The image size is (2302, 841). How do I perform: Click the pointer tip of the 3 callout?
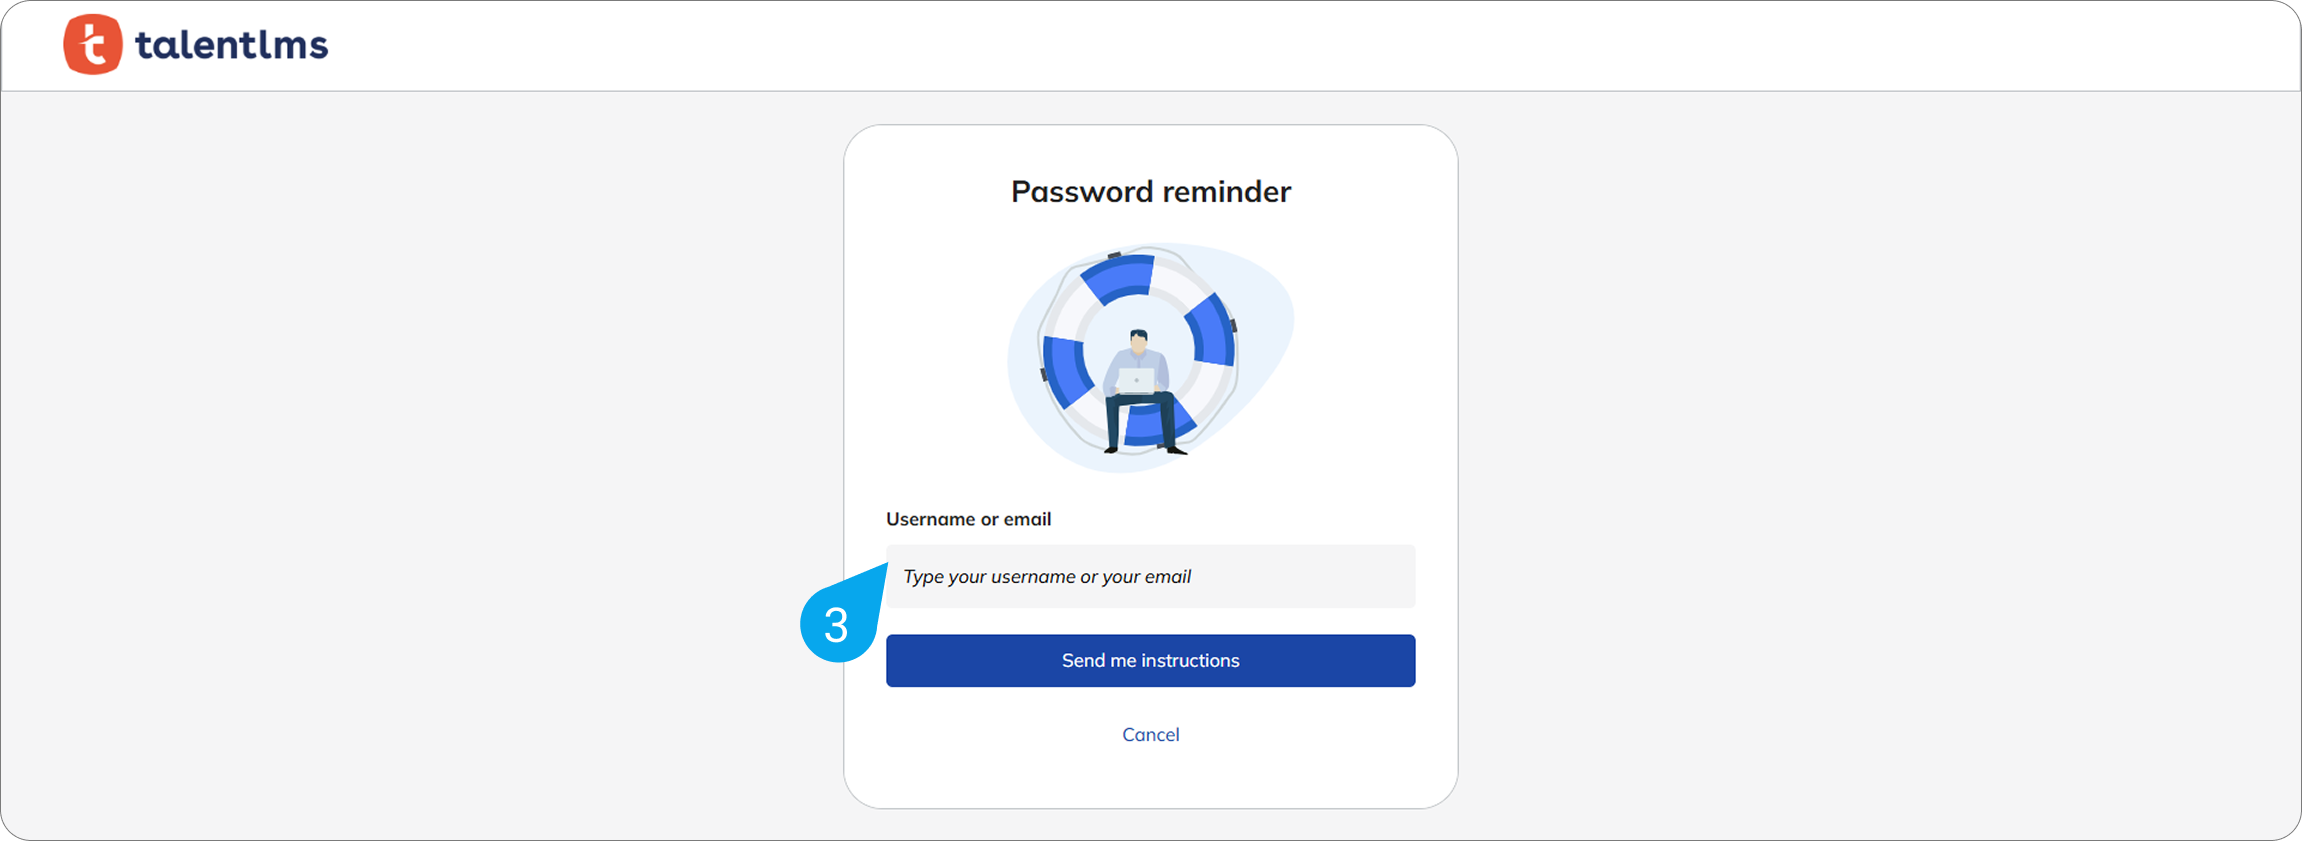point(884,566)
